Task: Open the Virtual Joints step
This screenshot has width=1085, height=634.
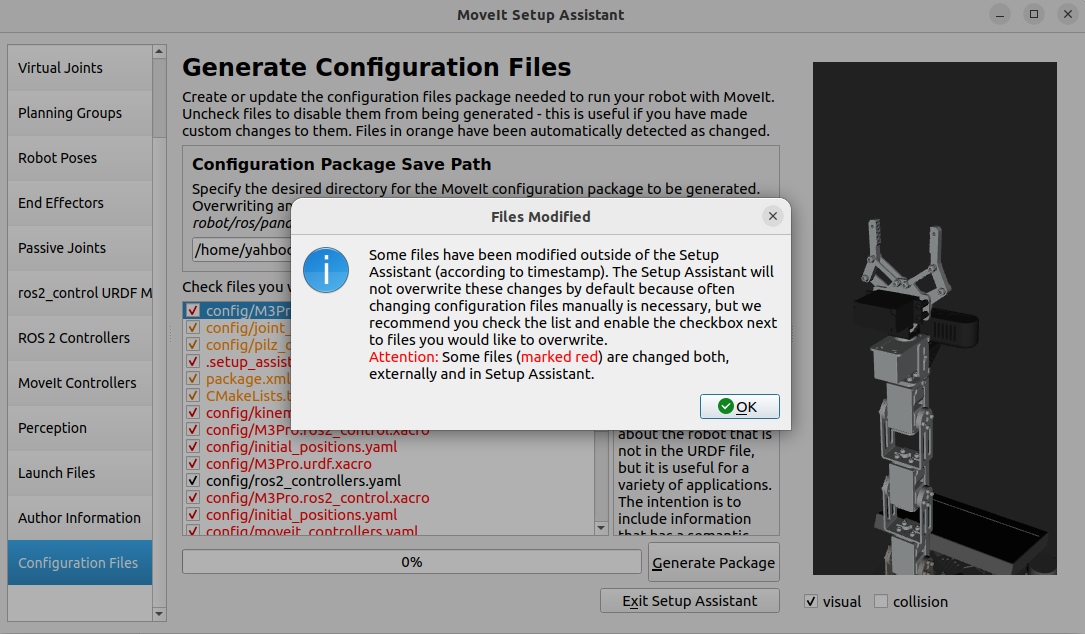Action: pos(80,68)
